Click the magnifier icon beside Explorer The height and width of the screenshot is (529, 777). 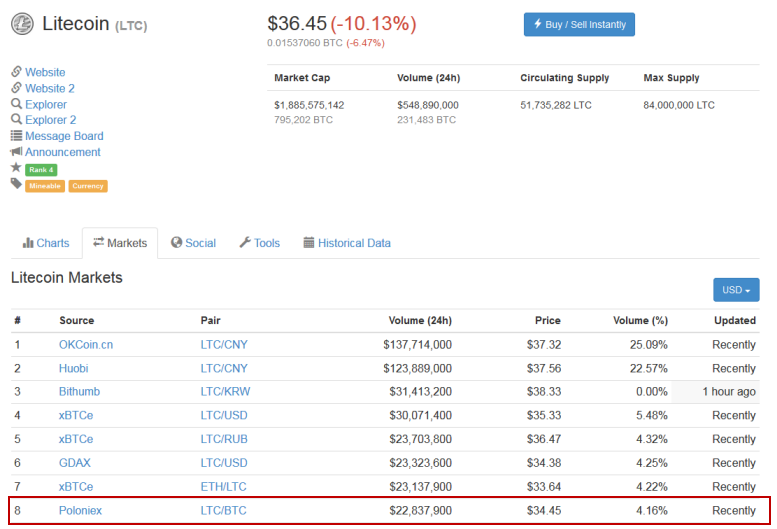[16, 104]
